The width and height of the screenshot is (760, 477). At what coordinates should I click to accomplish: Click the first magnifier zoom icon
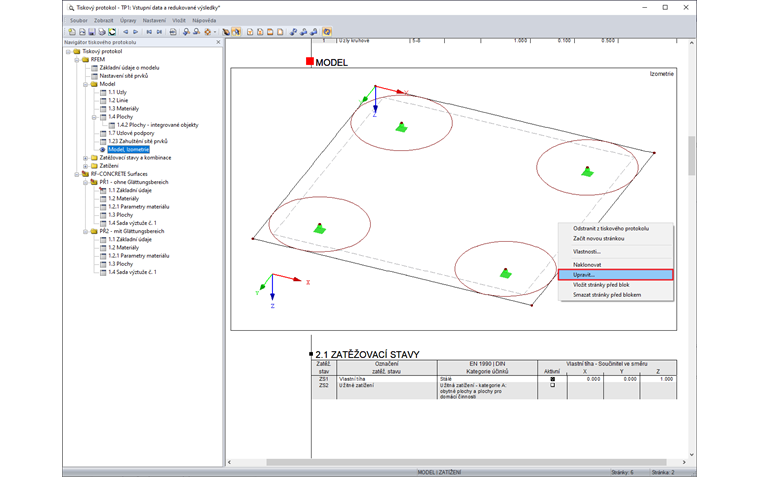click(186, 32)
